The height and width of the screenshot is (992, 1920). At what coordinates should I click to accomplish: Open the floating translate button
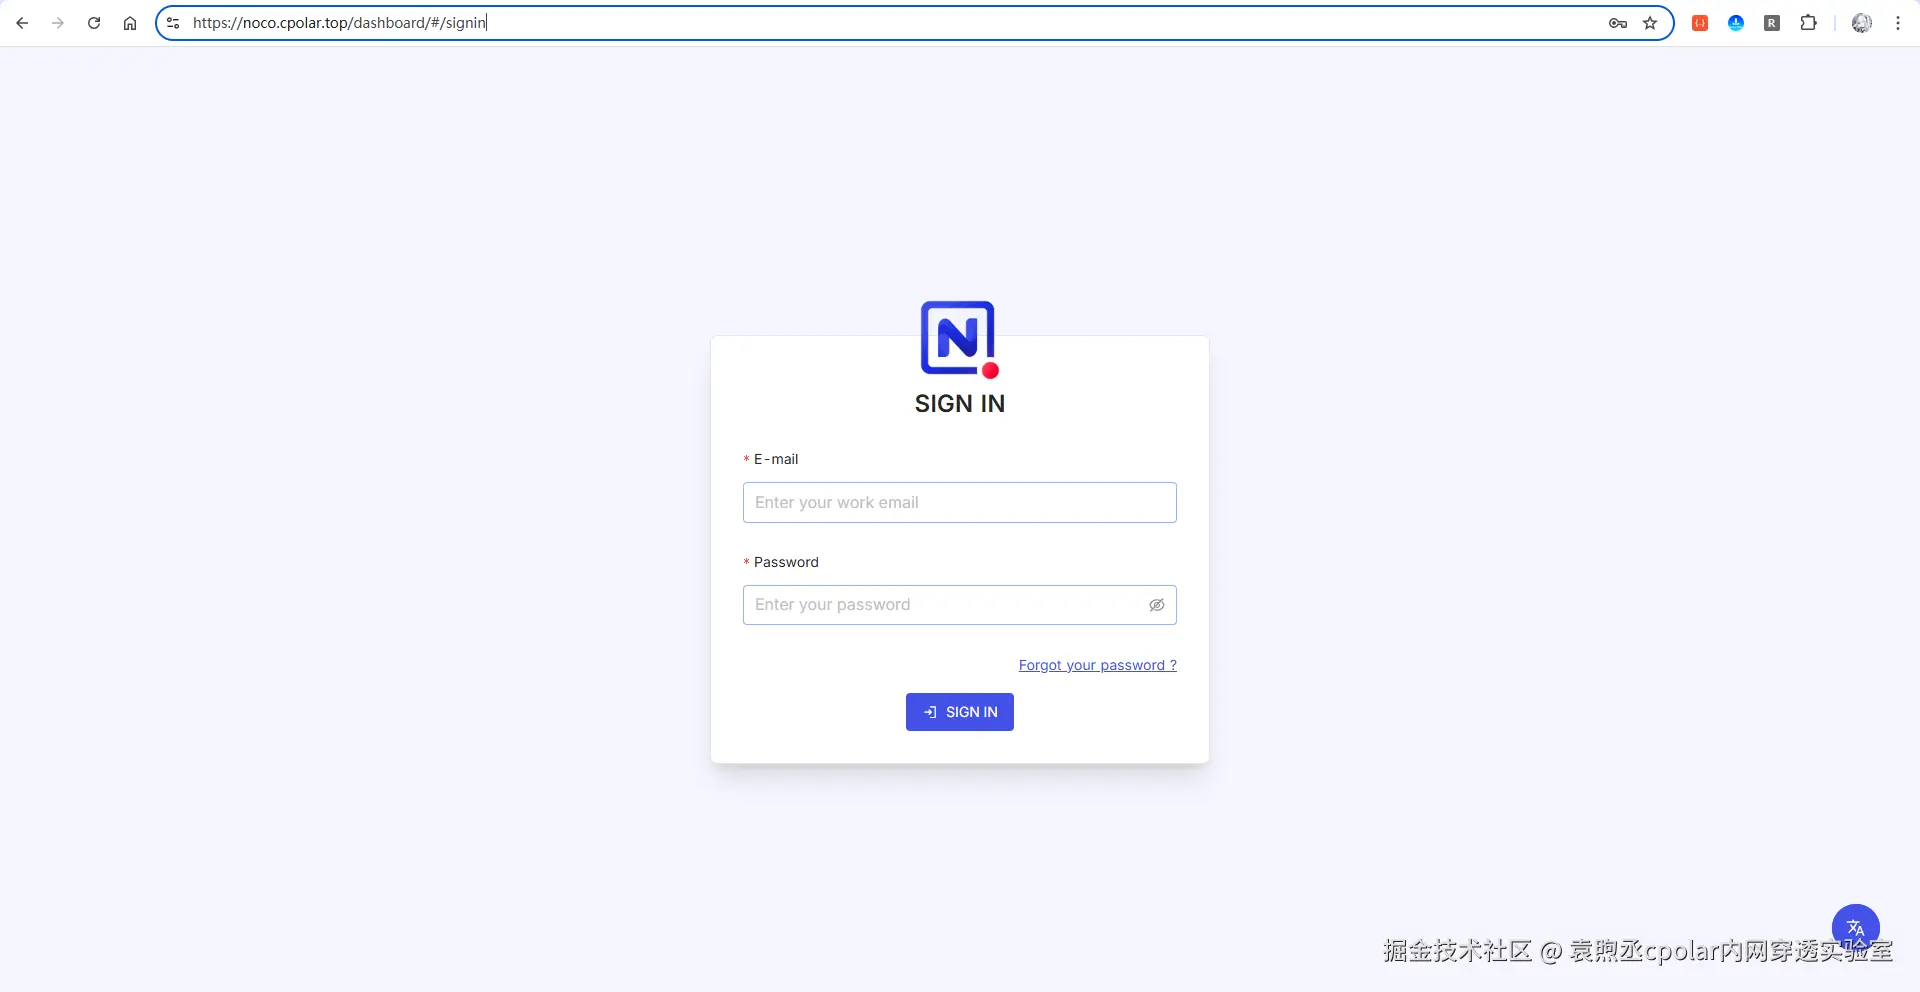[1856, 928]
